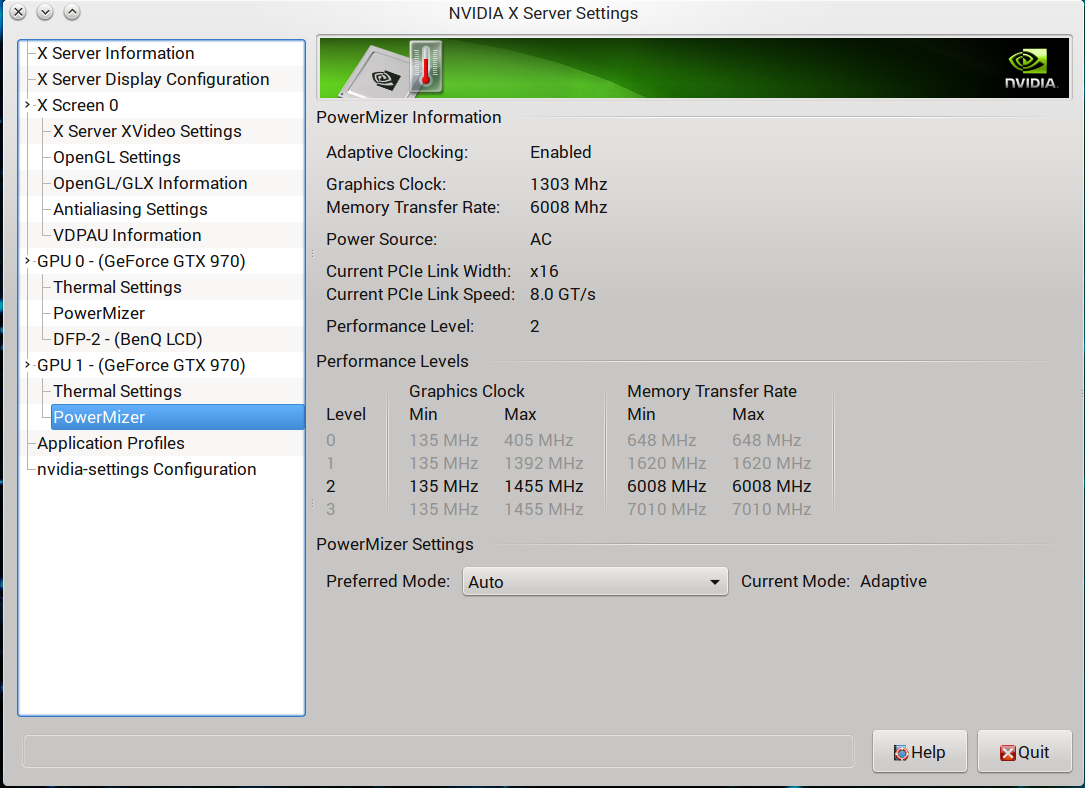This screenshot has width=1085, height=788.
Task: Close the NVIDIA X Server Settings window
Action: (x=19, y=12)
